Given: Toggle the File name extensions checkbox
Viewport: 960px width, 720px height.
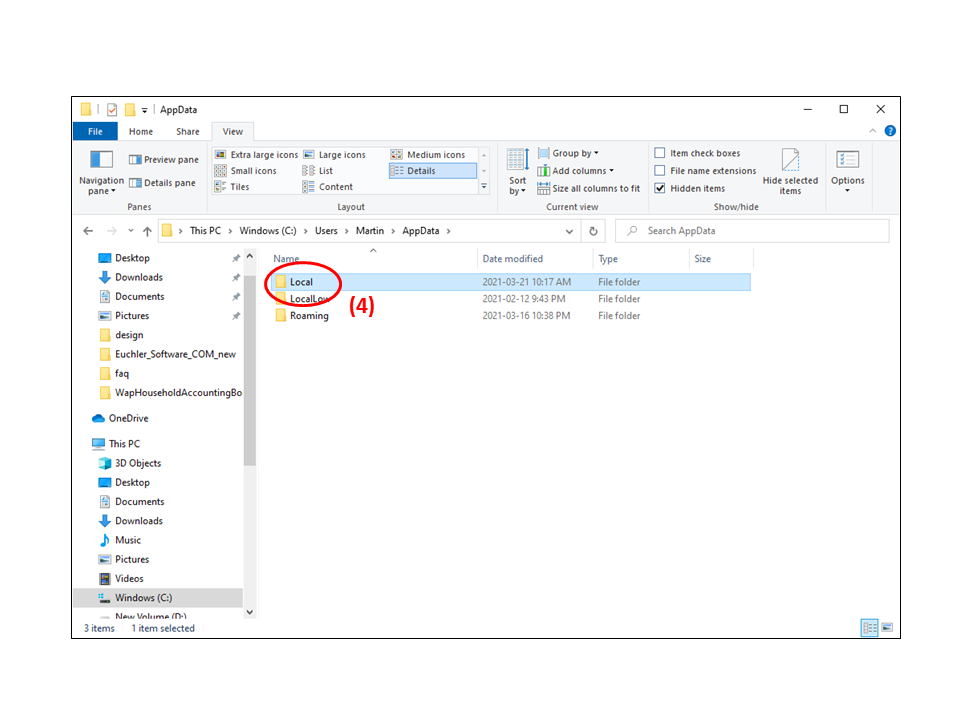Looking at the screenshot, I should pos(660,171).
